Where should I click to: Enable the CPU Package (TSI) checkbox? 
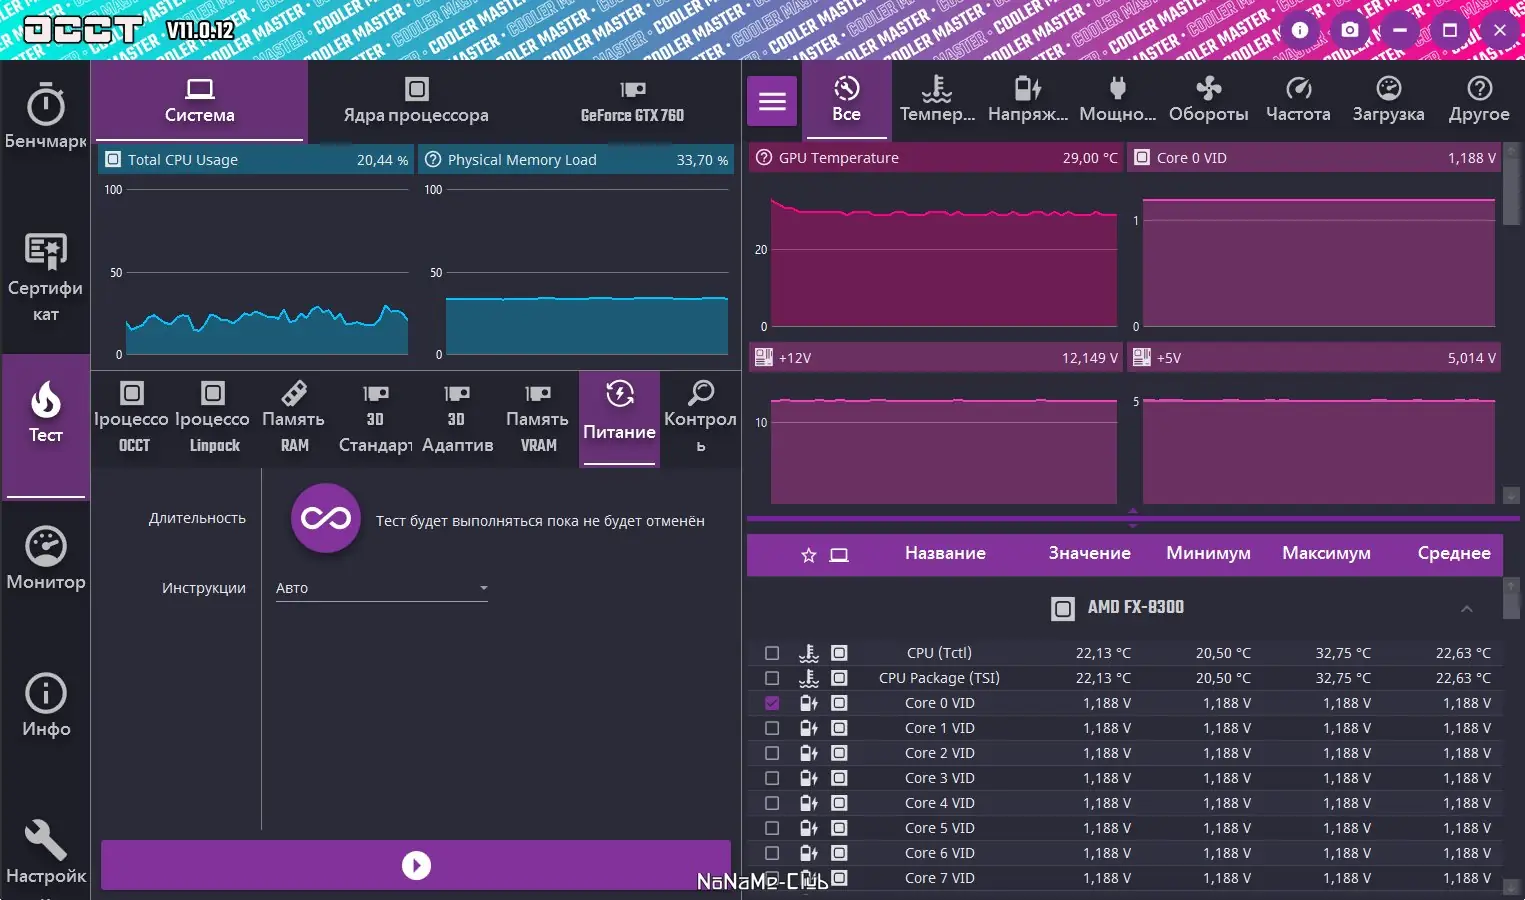pyautogui.click(x=772, y=678)
